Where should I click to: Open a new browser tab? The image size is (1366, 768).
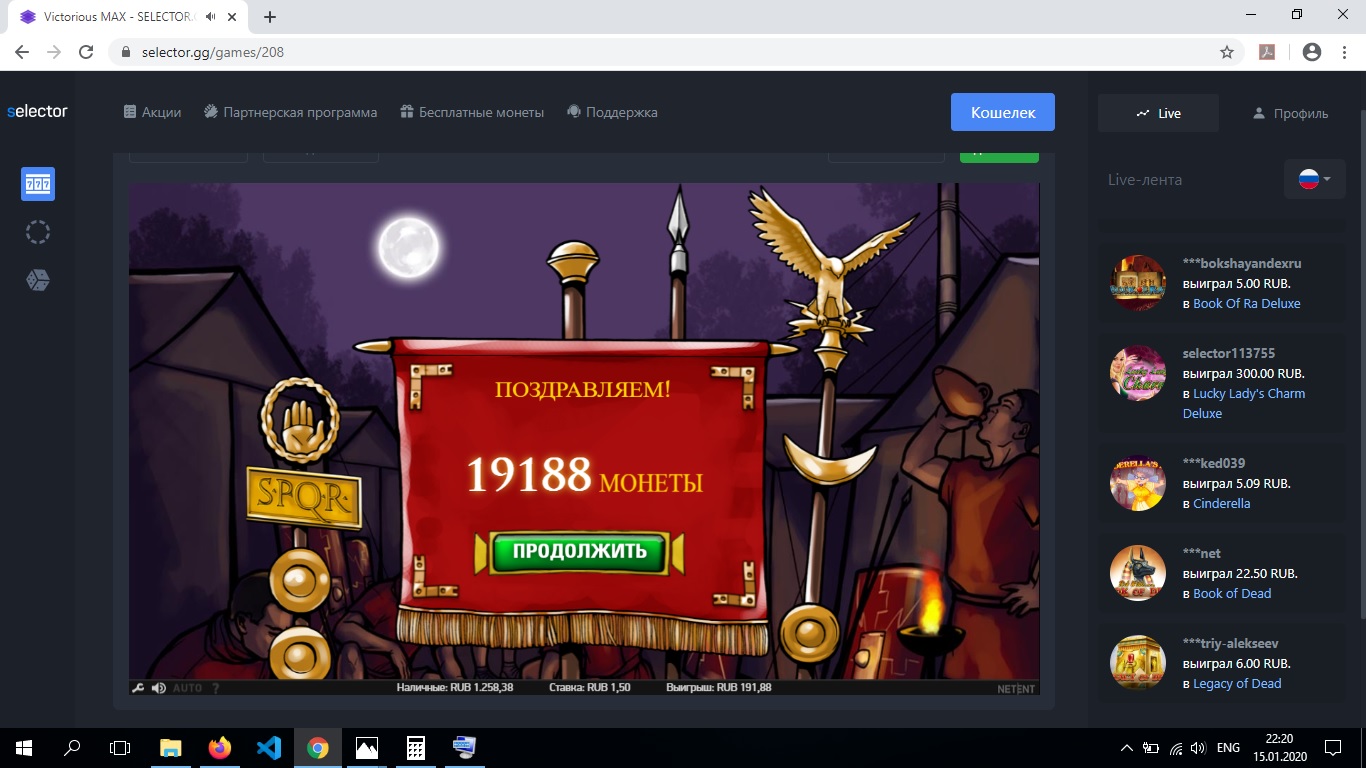(x=270, y=17)
